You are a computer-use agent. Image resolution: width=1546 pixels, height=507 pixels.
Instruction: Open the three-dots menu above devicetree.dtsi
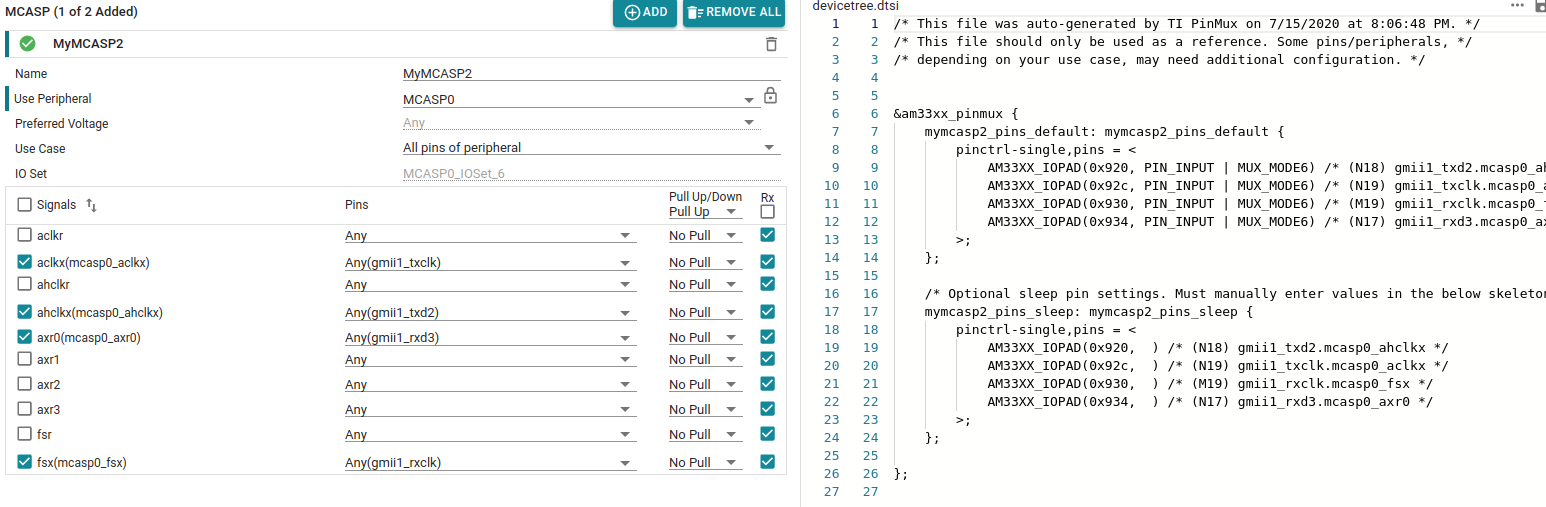[1517, 5]
